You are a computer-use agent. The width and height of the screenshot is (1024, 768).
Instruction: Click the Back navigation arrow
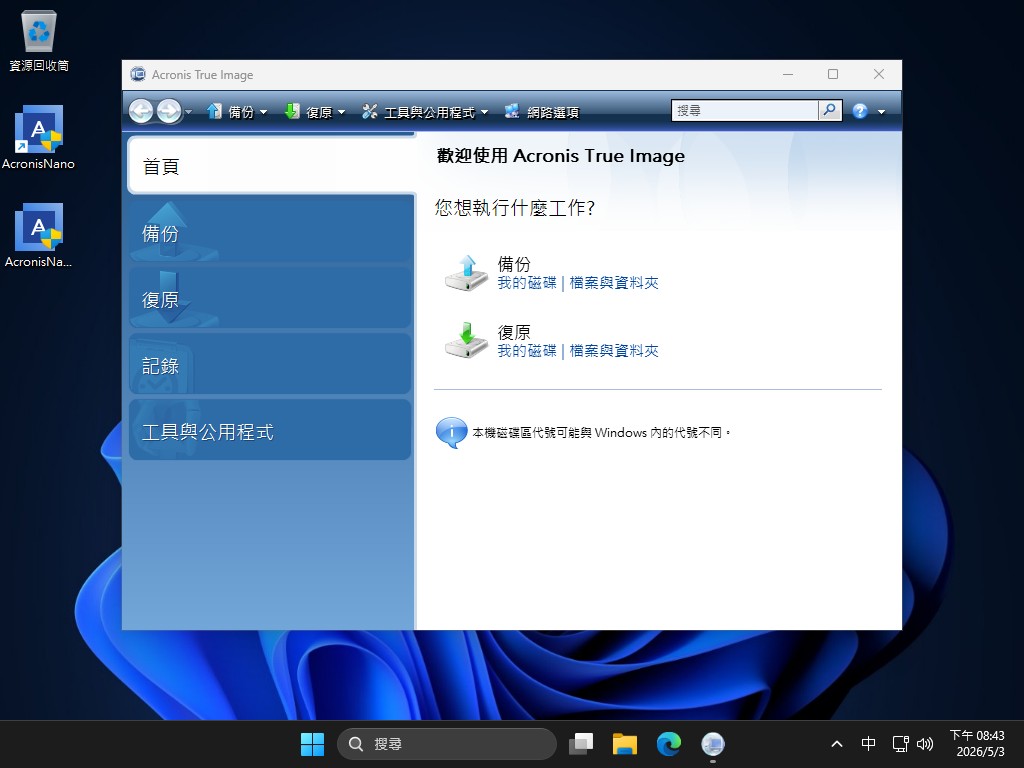point(140,112)
